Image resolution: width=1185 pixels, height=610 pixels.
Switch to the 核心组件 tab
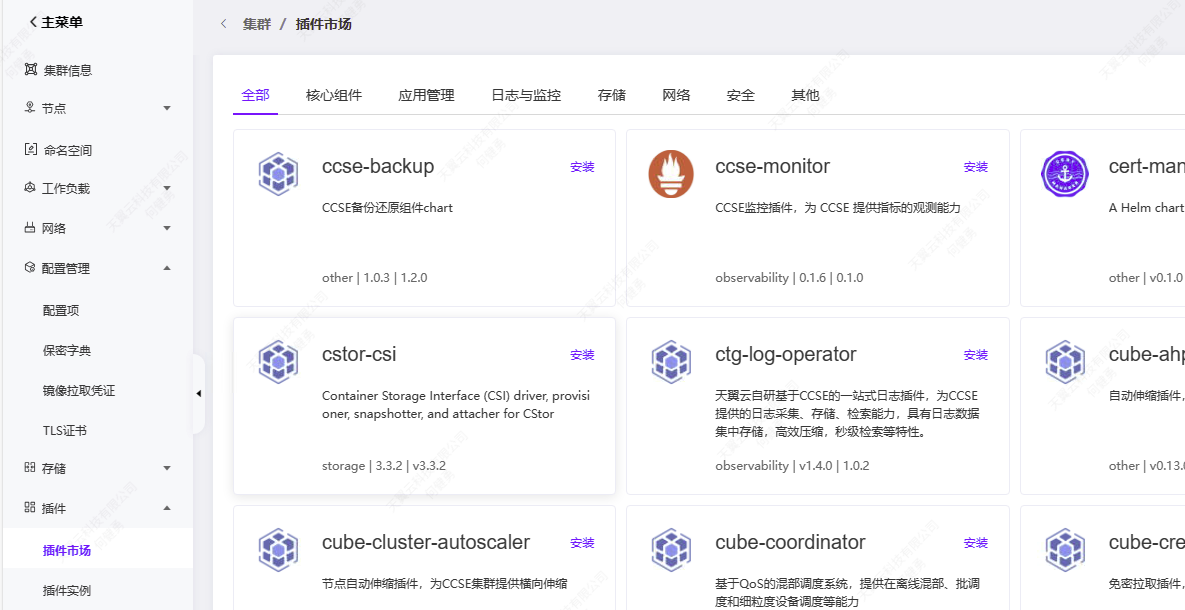[334, 95]
